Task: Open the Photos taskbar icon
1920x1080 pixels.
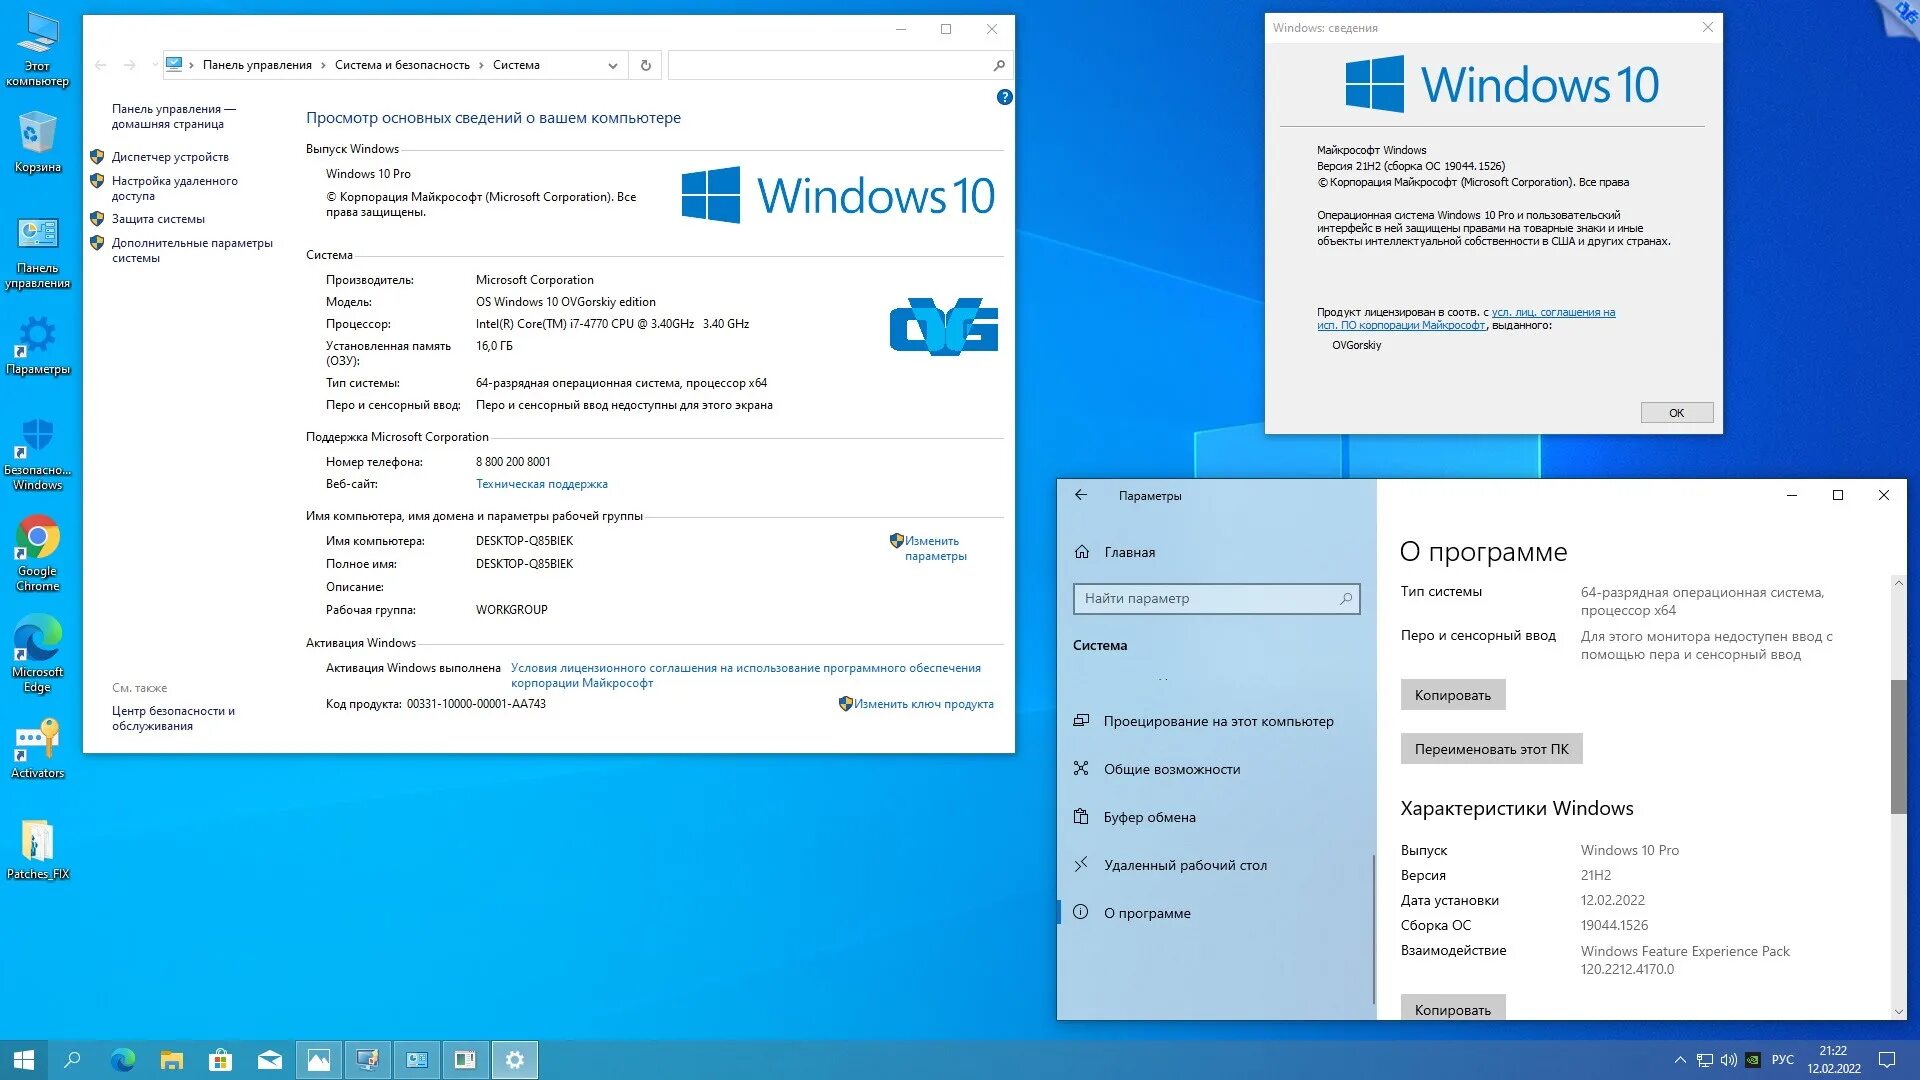Action: (319, 1060)
